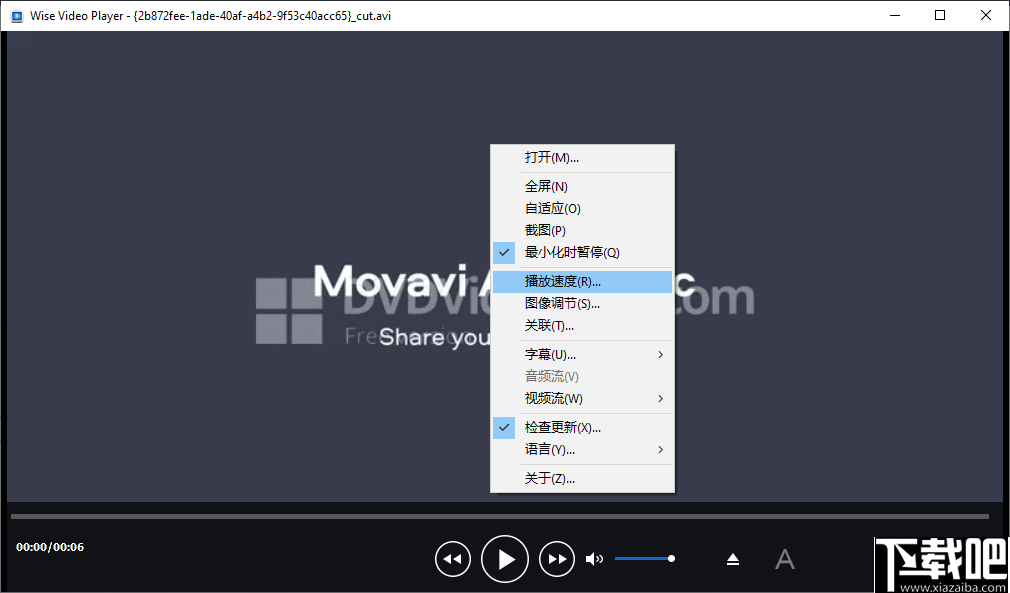Viewport: 1010px width, 593px height.
Task: Click the fast forward control
Action: tap(557, 558)
